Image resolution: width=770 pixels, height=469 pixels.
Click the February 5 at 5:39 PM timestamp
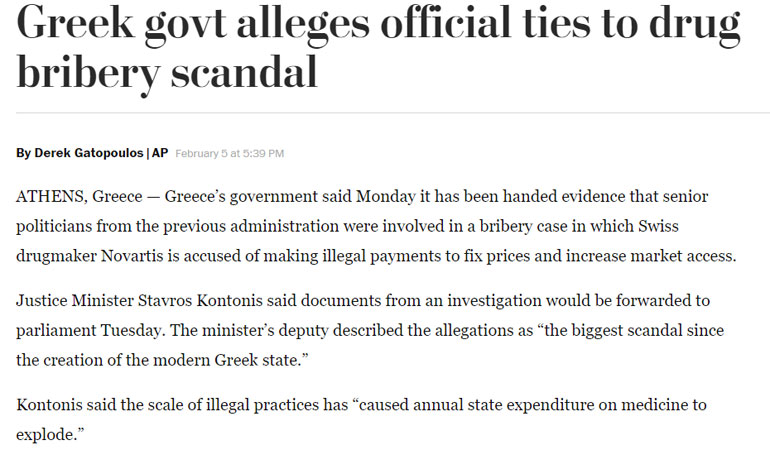[x=230, y=153]
